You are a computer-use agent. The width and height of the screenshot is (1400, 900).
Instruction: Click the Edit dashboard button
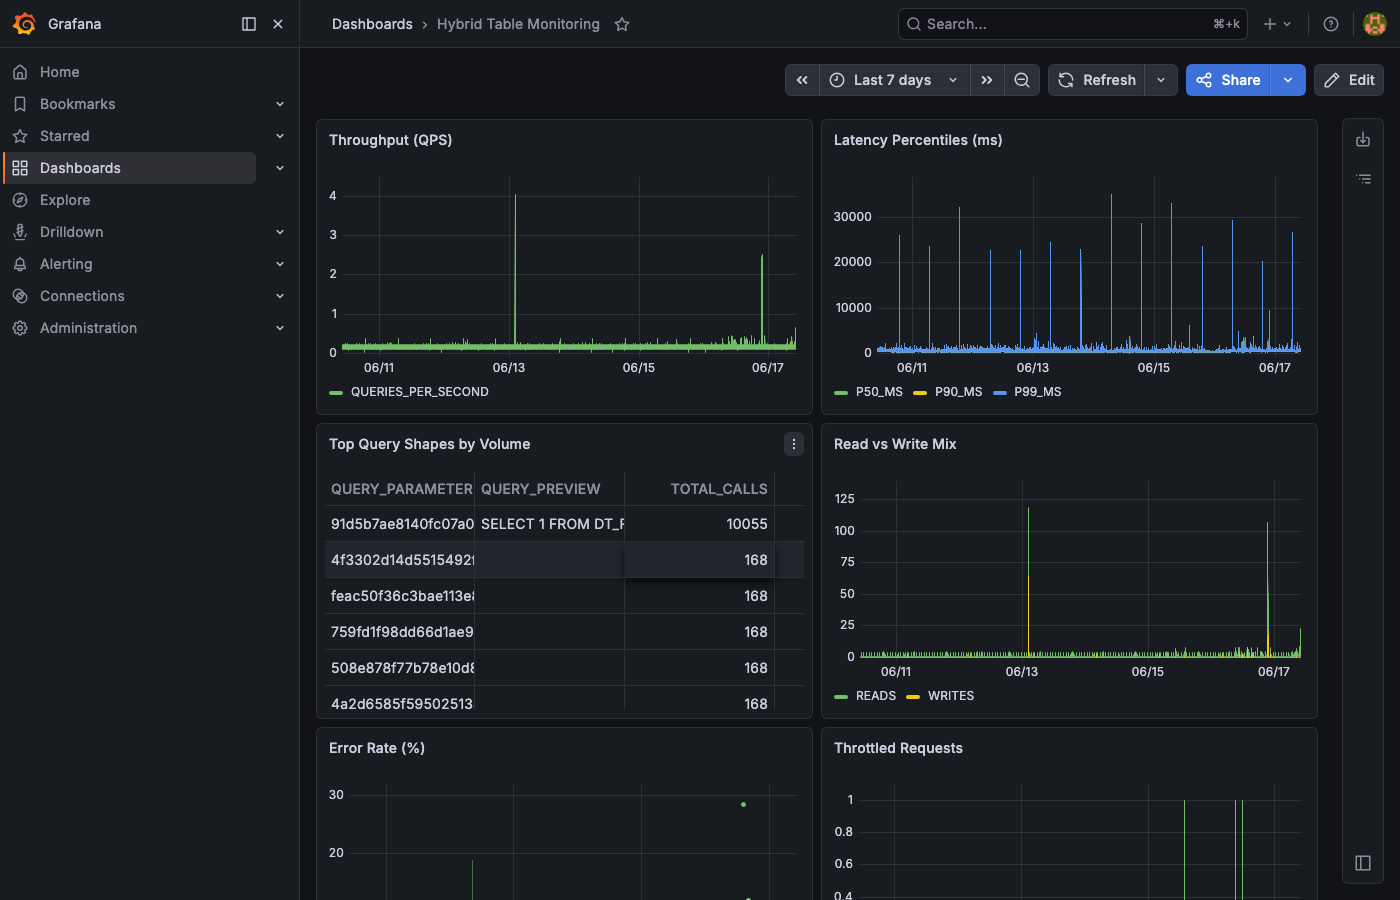click(x=1349, y=80)
